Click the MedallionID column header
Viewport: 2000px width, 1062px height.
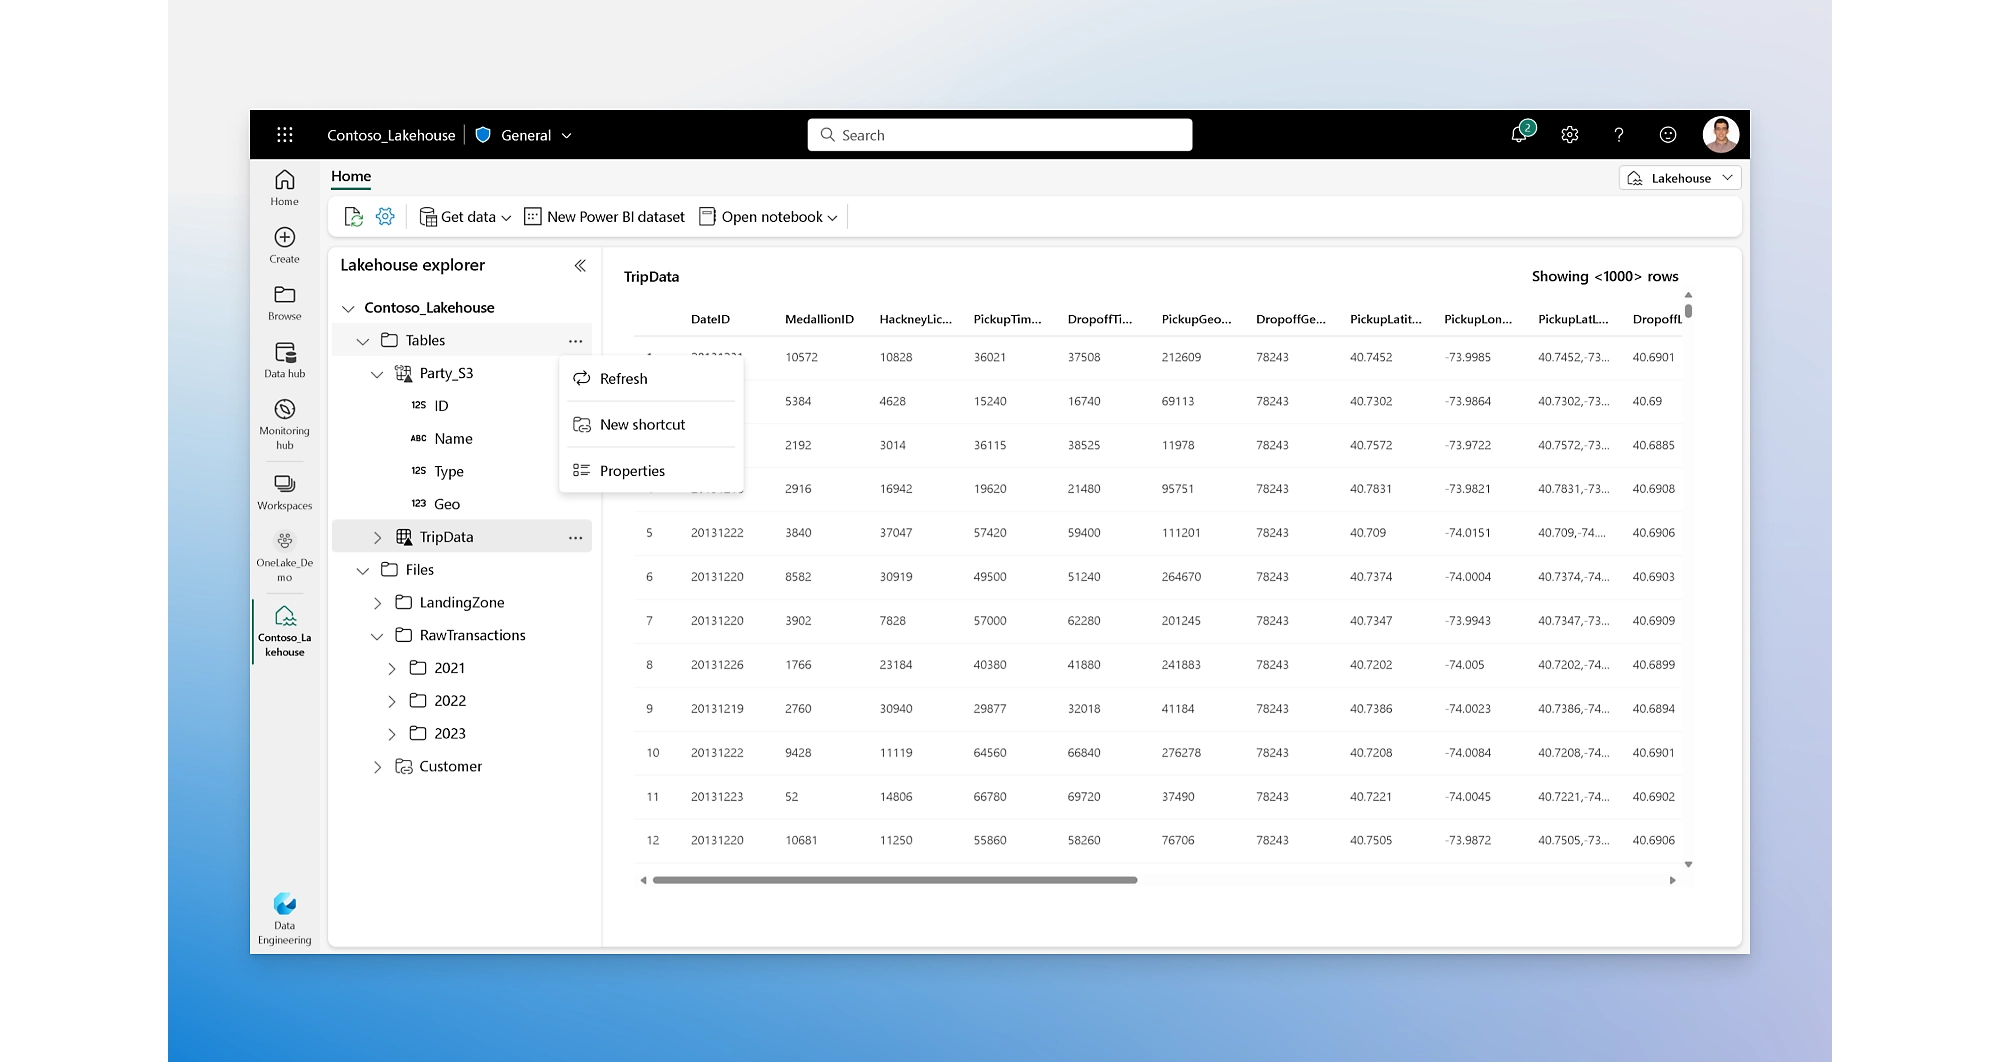819,319
